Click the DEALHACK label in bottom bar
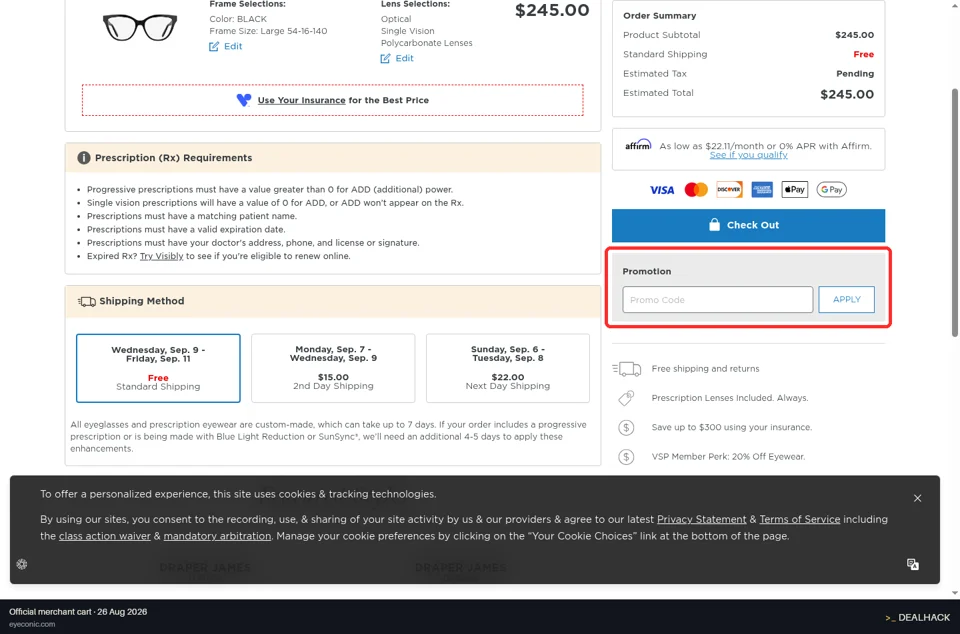 [x=917, y=617]
